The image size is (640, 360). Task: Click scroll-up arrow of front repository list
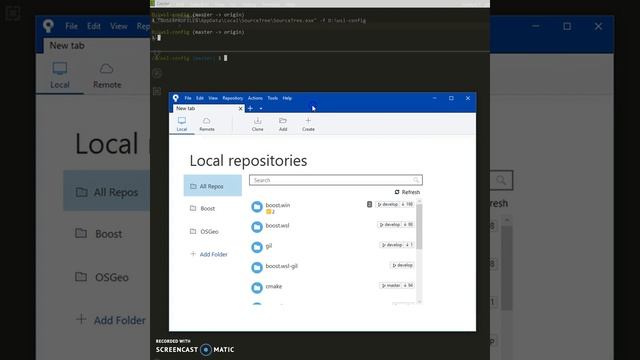(x=419, y=202)
